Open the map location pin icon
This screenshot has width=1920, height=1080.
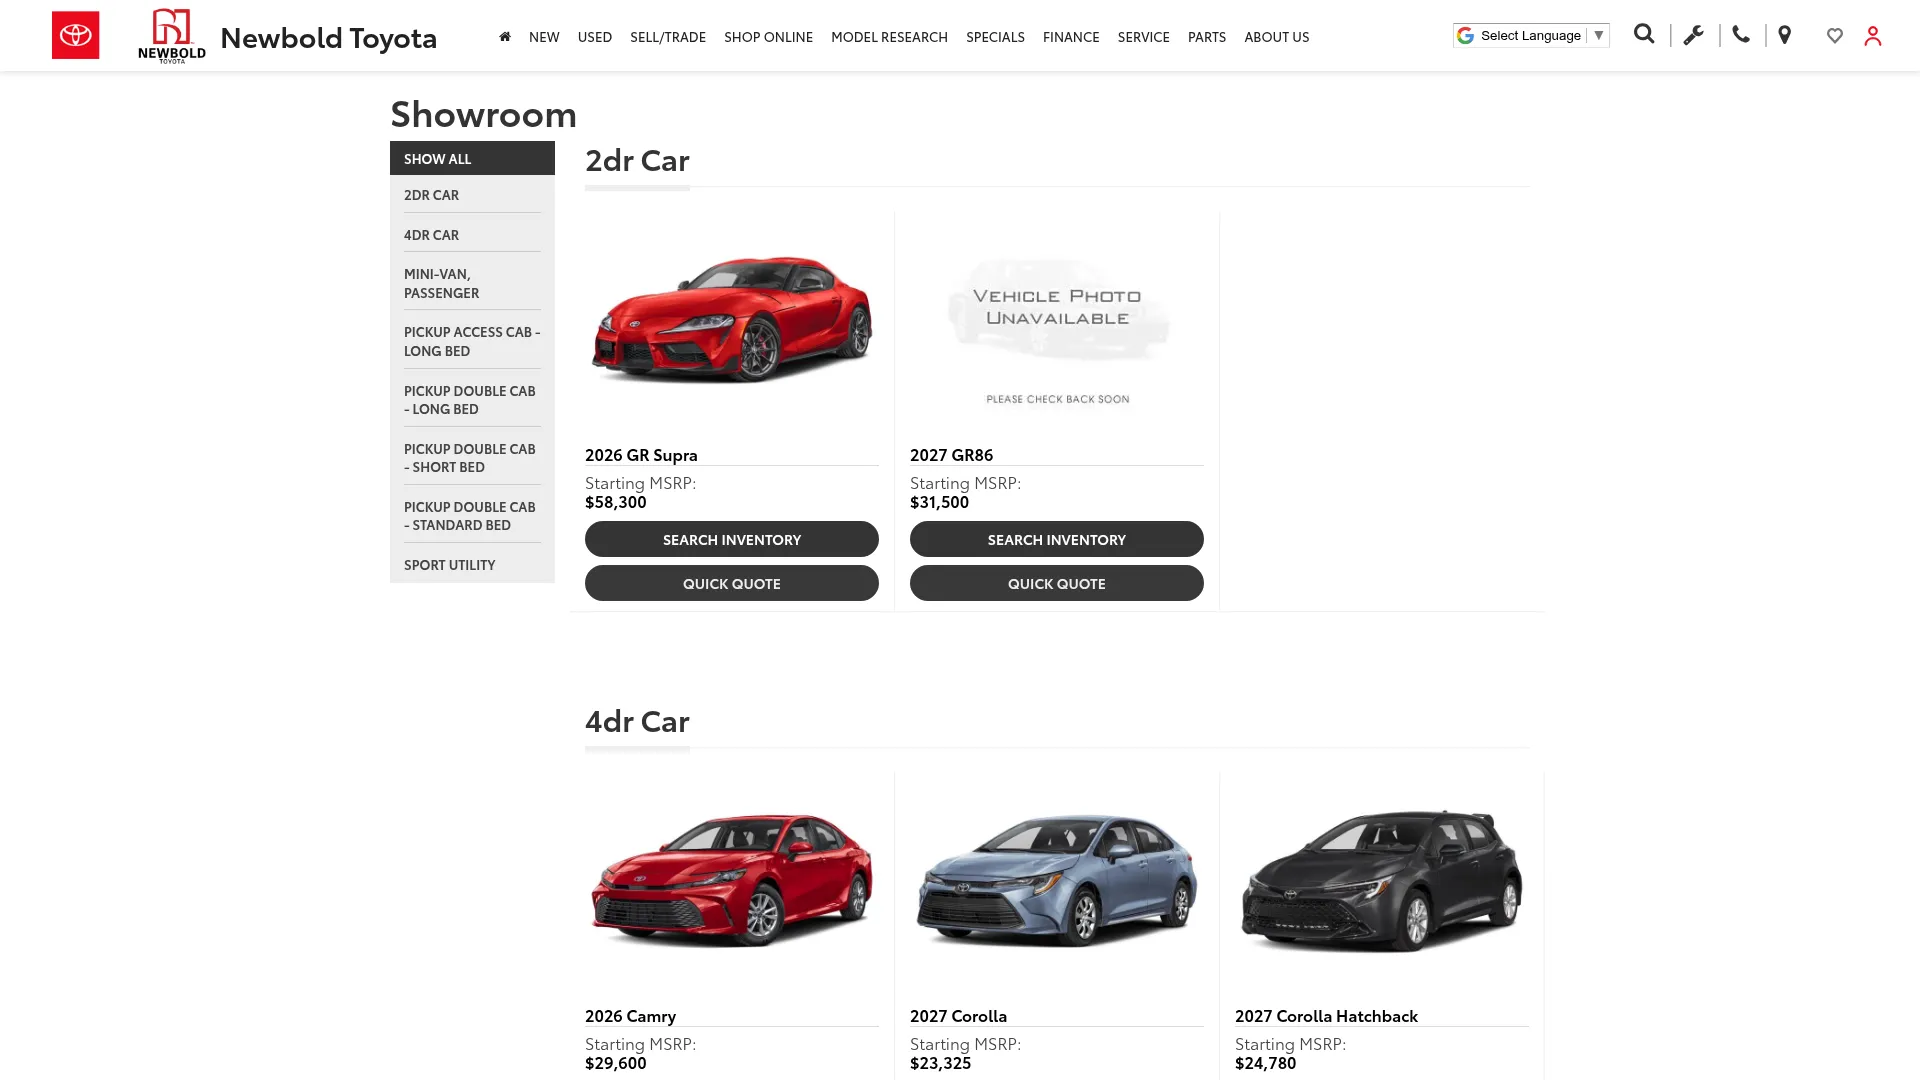click(x=1785, y=35)
